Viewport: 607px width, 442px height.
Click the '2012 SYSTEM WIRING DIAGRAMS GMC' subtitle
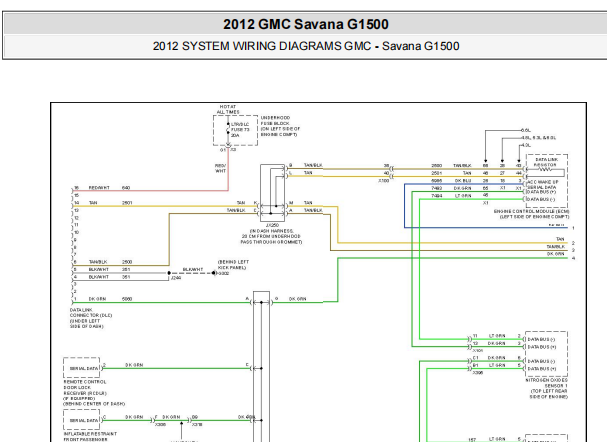pyautogui.click(x=262, y=46)
